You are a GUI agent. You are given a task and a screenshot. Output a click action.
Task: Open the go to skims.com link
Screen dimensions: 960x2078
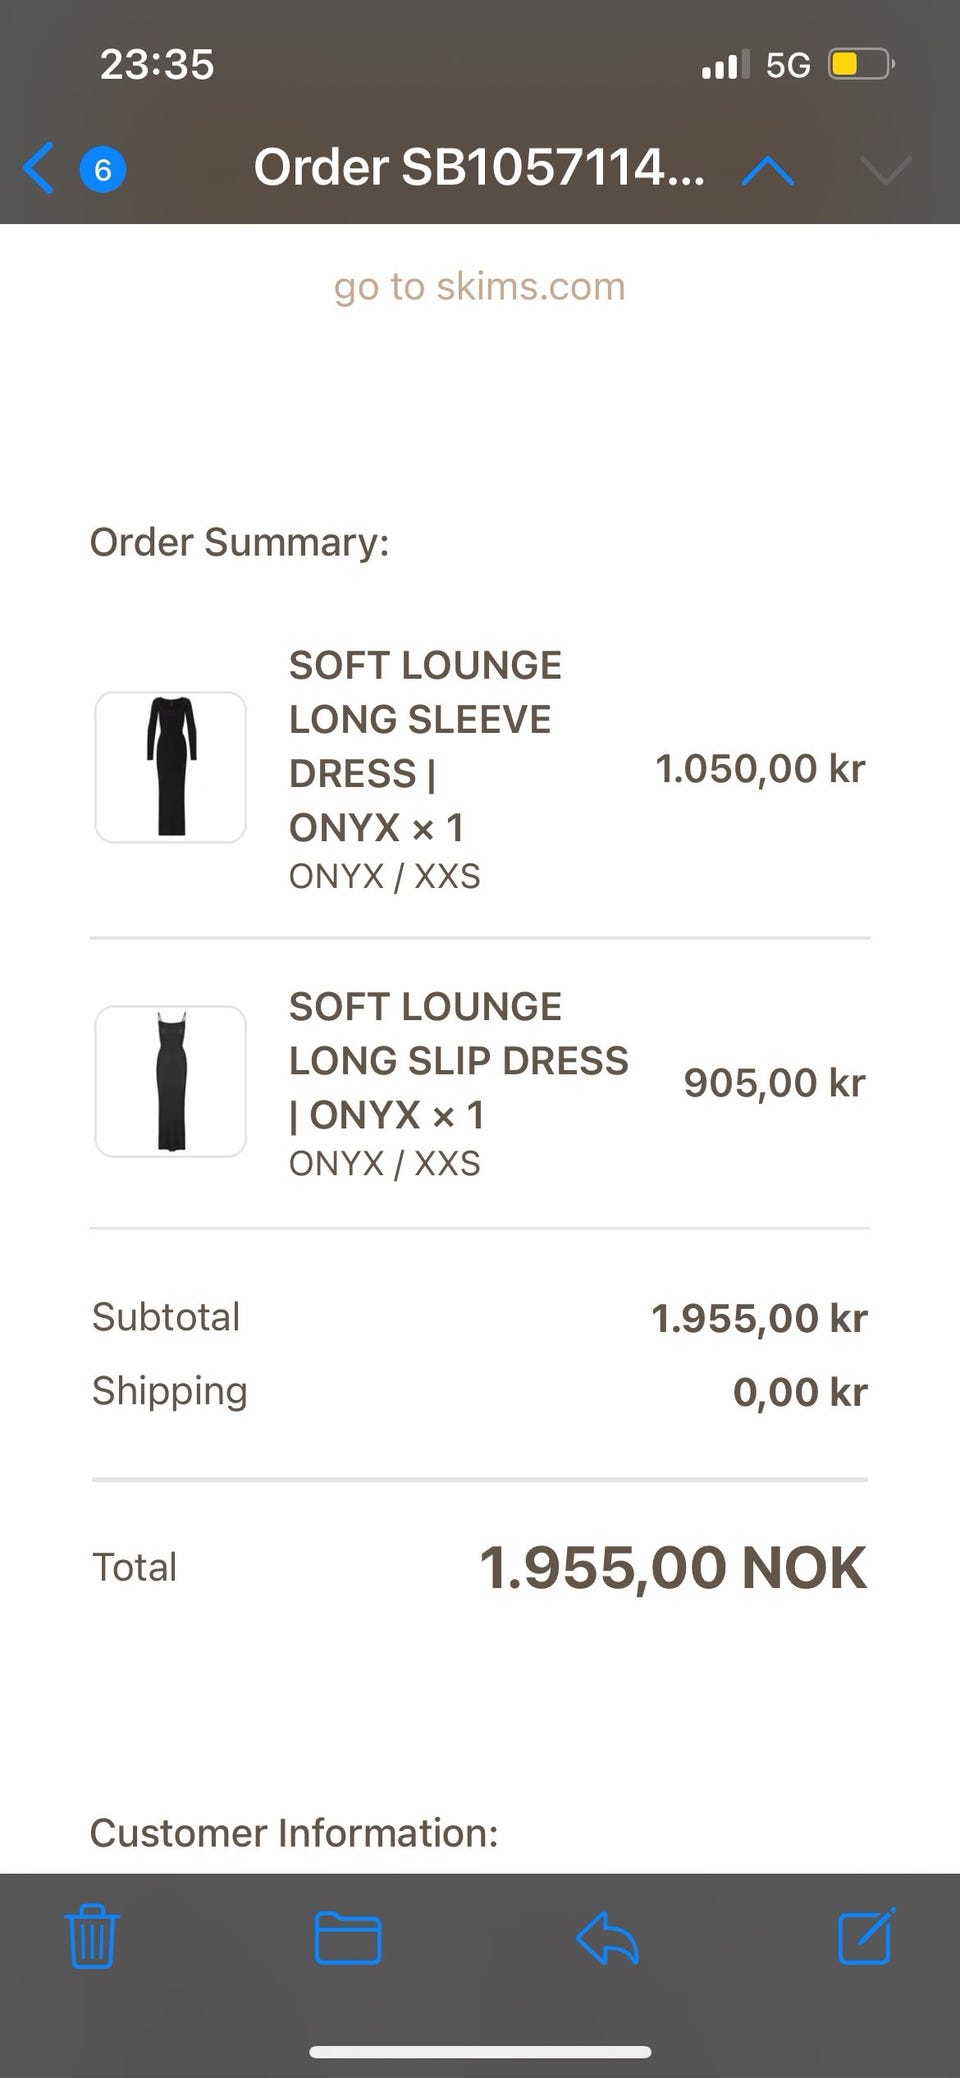tap(479, 287)
